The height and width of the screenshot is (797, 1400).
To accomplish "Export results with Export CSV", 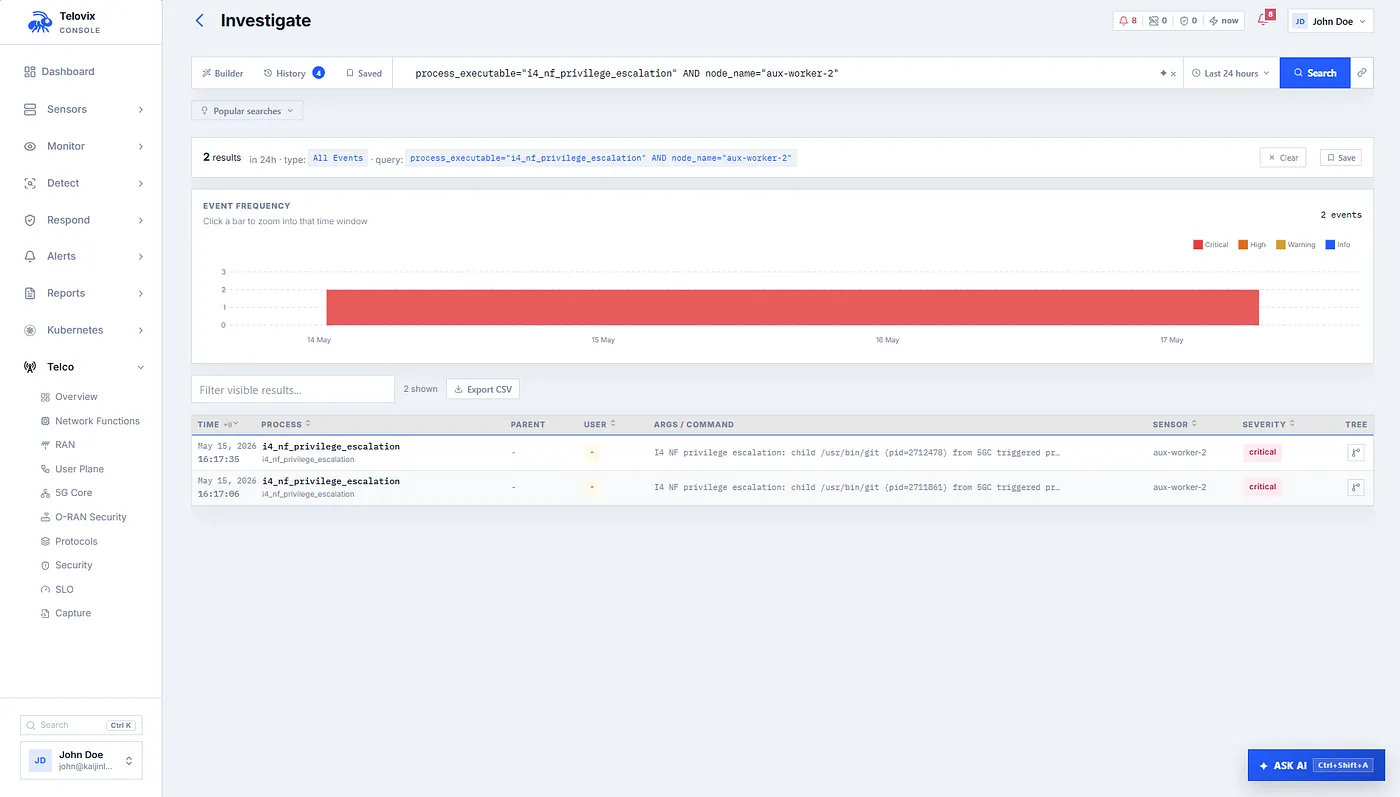I will pyautogui.click(x=483, y=389).
